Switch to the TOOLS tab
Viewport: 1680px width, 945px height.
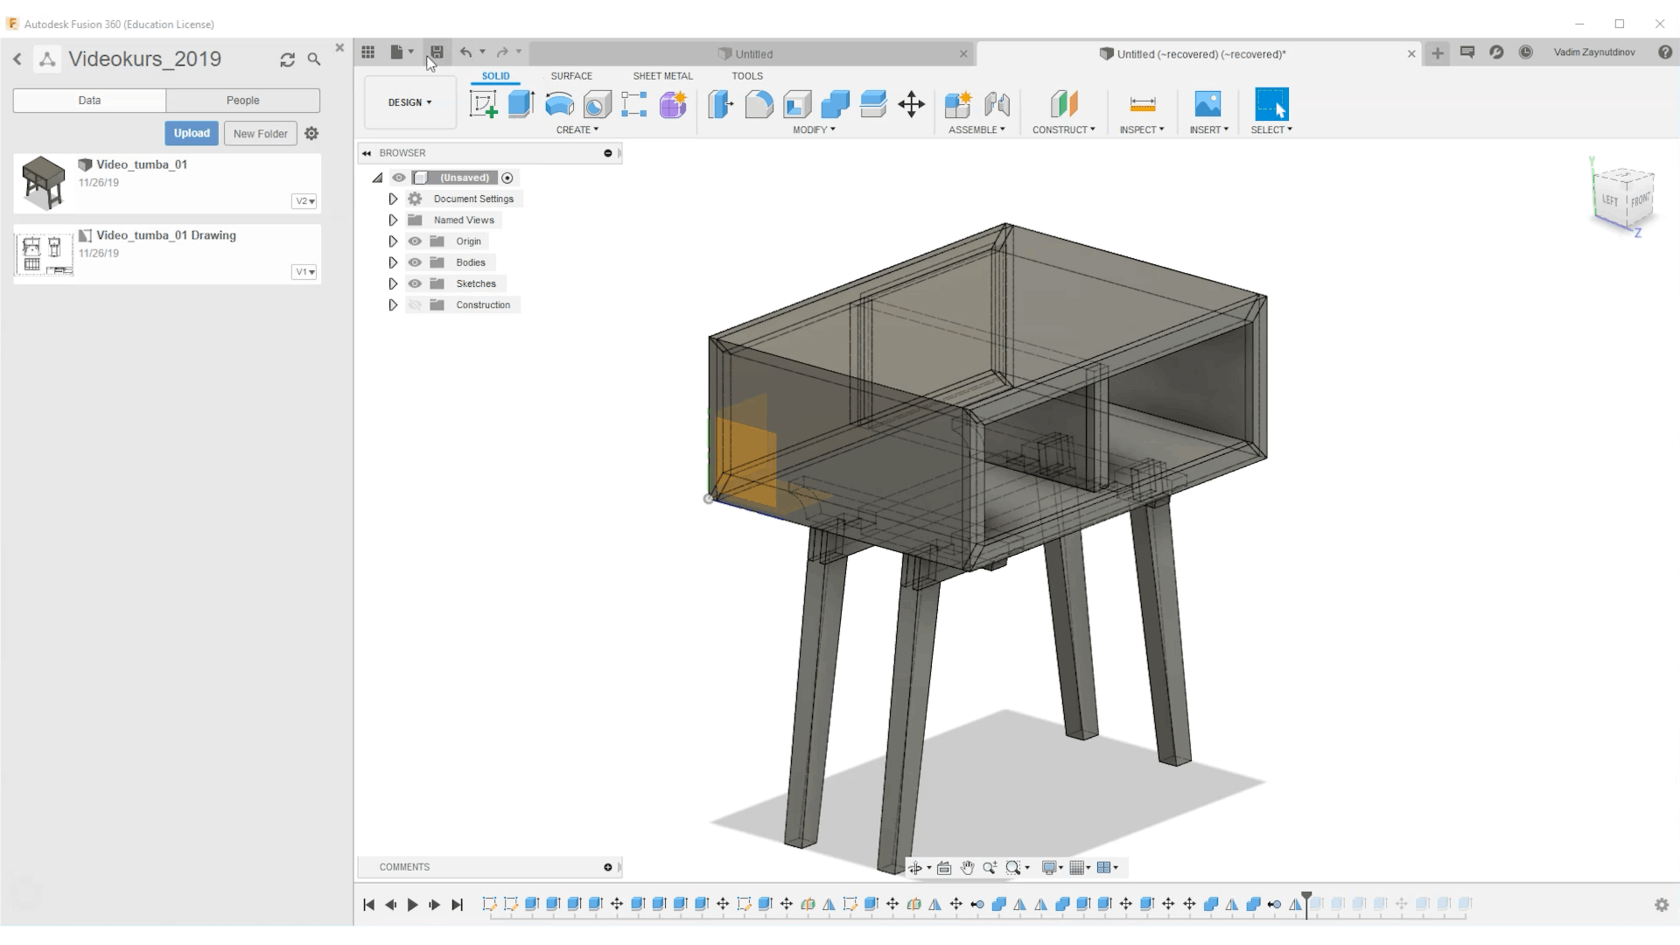click(x=747, y=76)
